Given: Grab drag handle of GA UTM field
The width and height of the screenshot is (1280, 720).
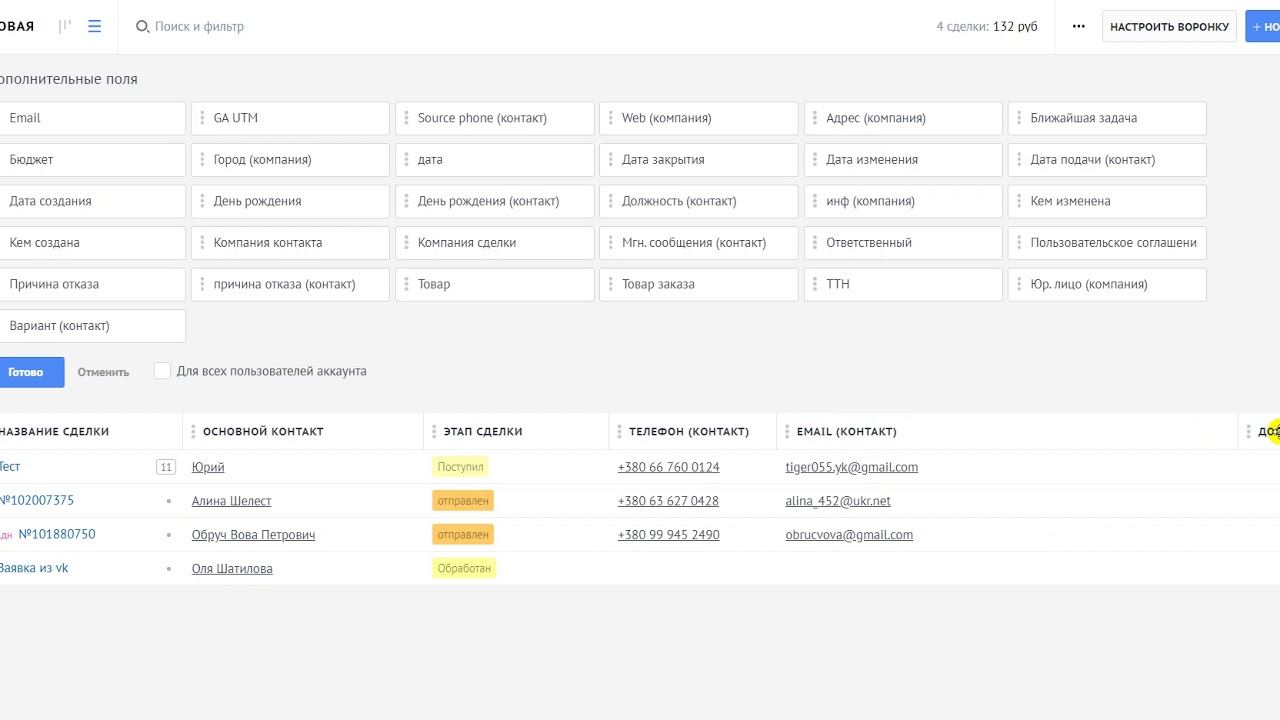Looking at the screenshot, I should (x=202, y=118).
